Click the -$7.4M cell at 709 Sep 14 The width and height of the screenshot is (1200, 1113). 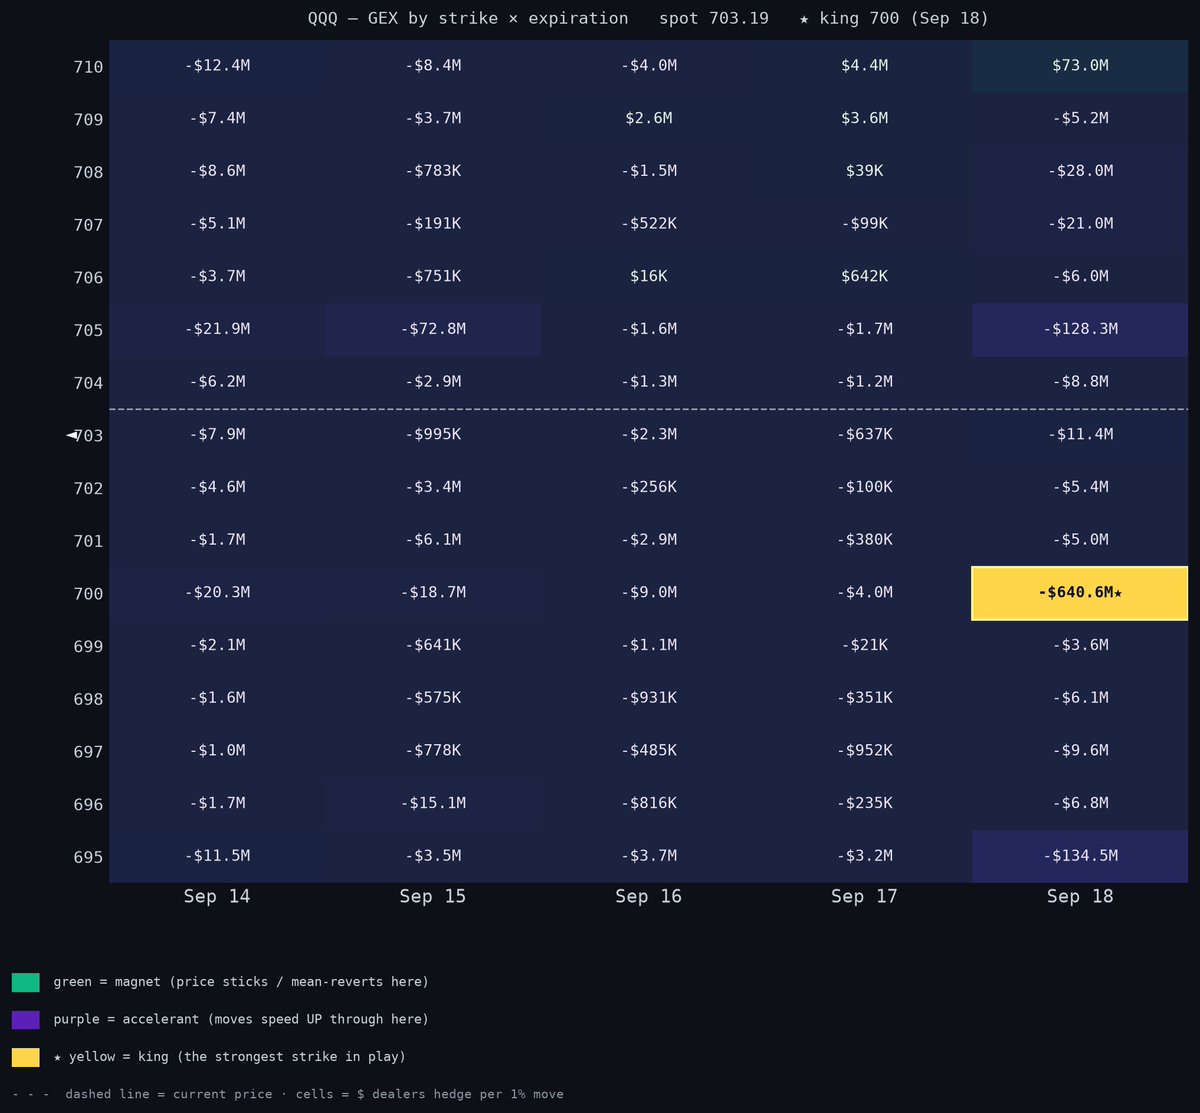point(217,119)
